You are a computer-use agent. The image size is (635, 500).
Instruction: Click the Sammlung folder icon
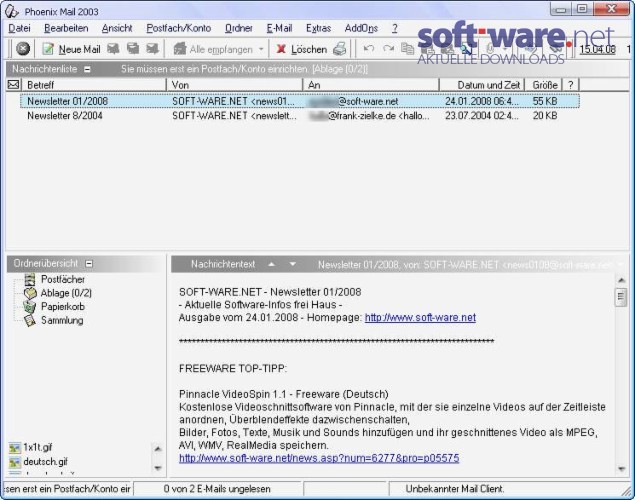[30, 320]
